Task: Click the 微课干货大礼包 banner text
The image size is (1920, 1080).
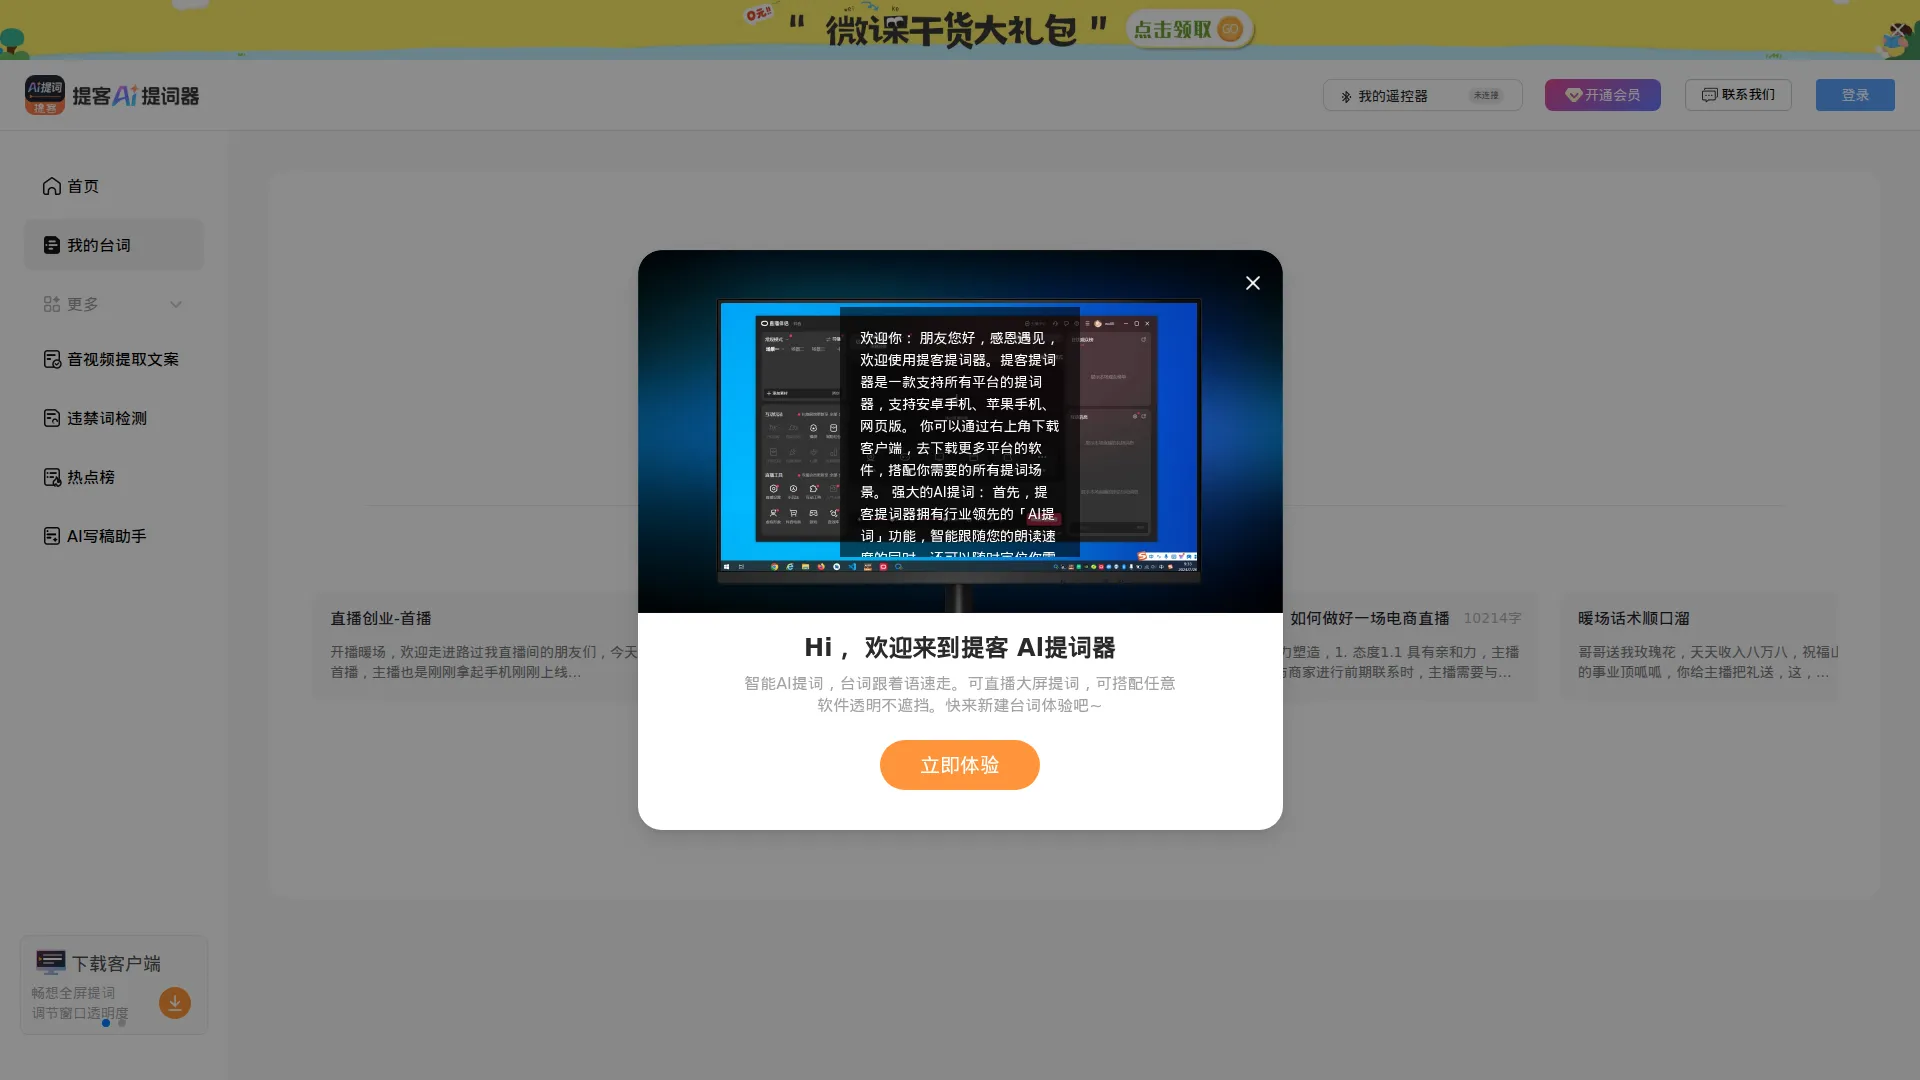Action: (950, 29)
